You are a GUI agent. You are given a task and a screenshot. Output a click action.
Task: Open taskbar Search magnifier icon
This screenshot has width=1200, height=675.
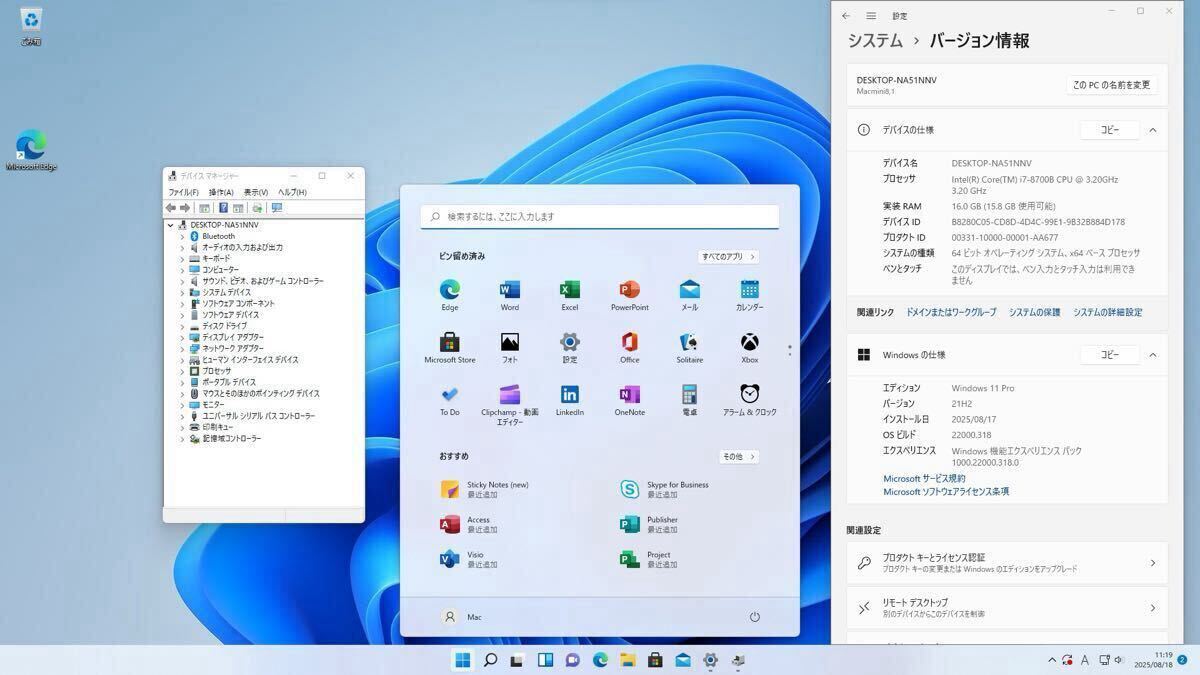tap(490, 660)
